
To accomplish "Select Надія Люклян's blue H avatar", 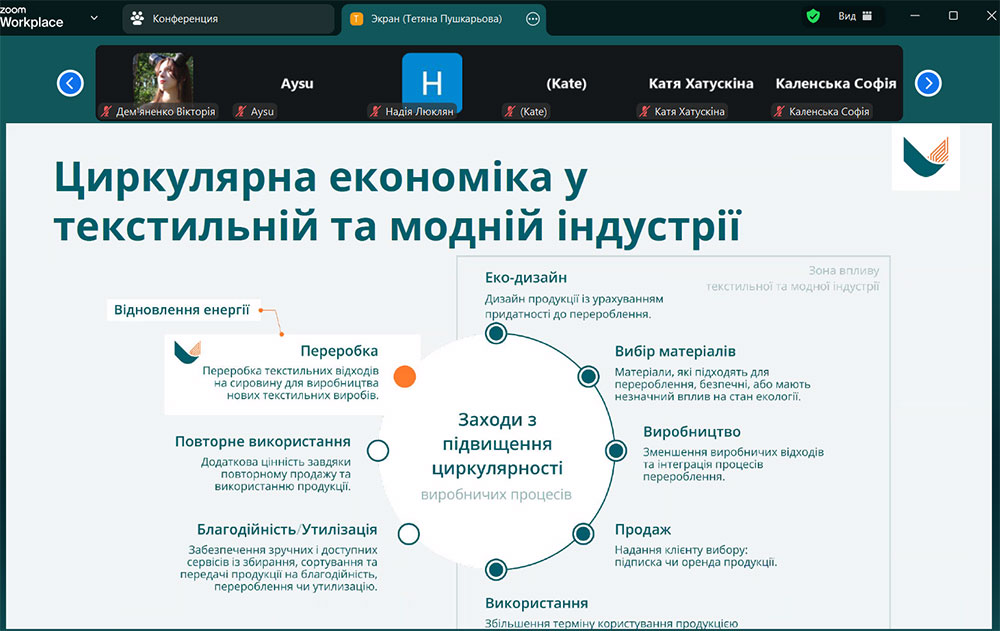I will click(x=432, y=78).
